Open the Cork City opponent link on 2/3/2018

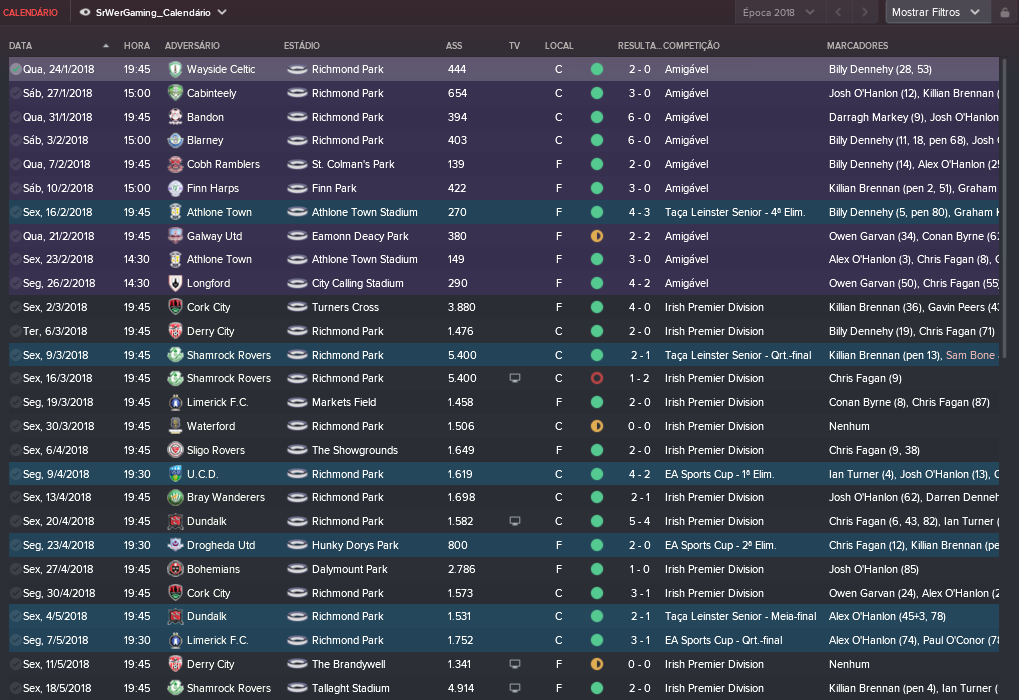(x=209, y=307)
